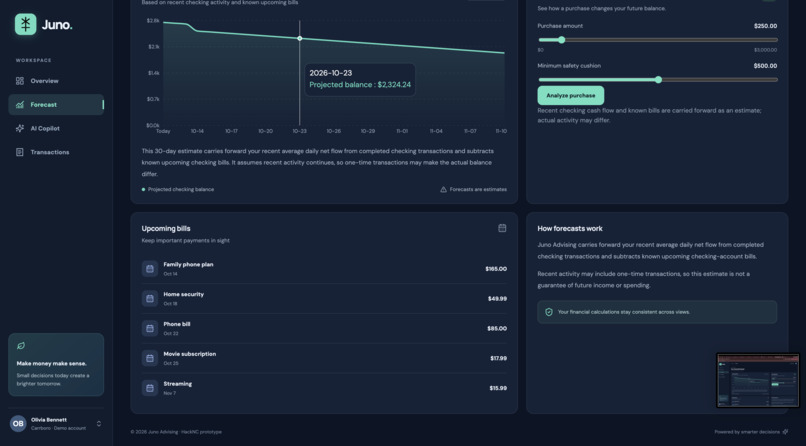806x446 pixels.
Task: Click the picture-in-picture preview thumbnail
Action: 758,380
